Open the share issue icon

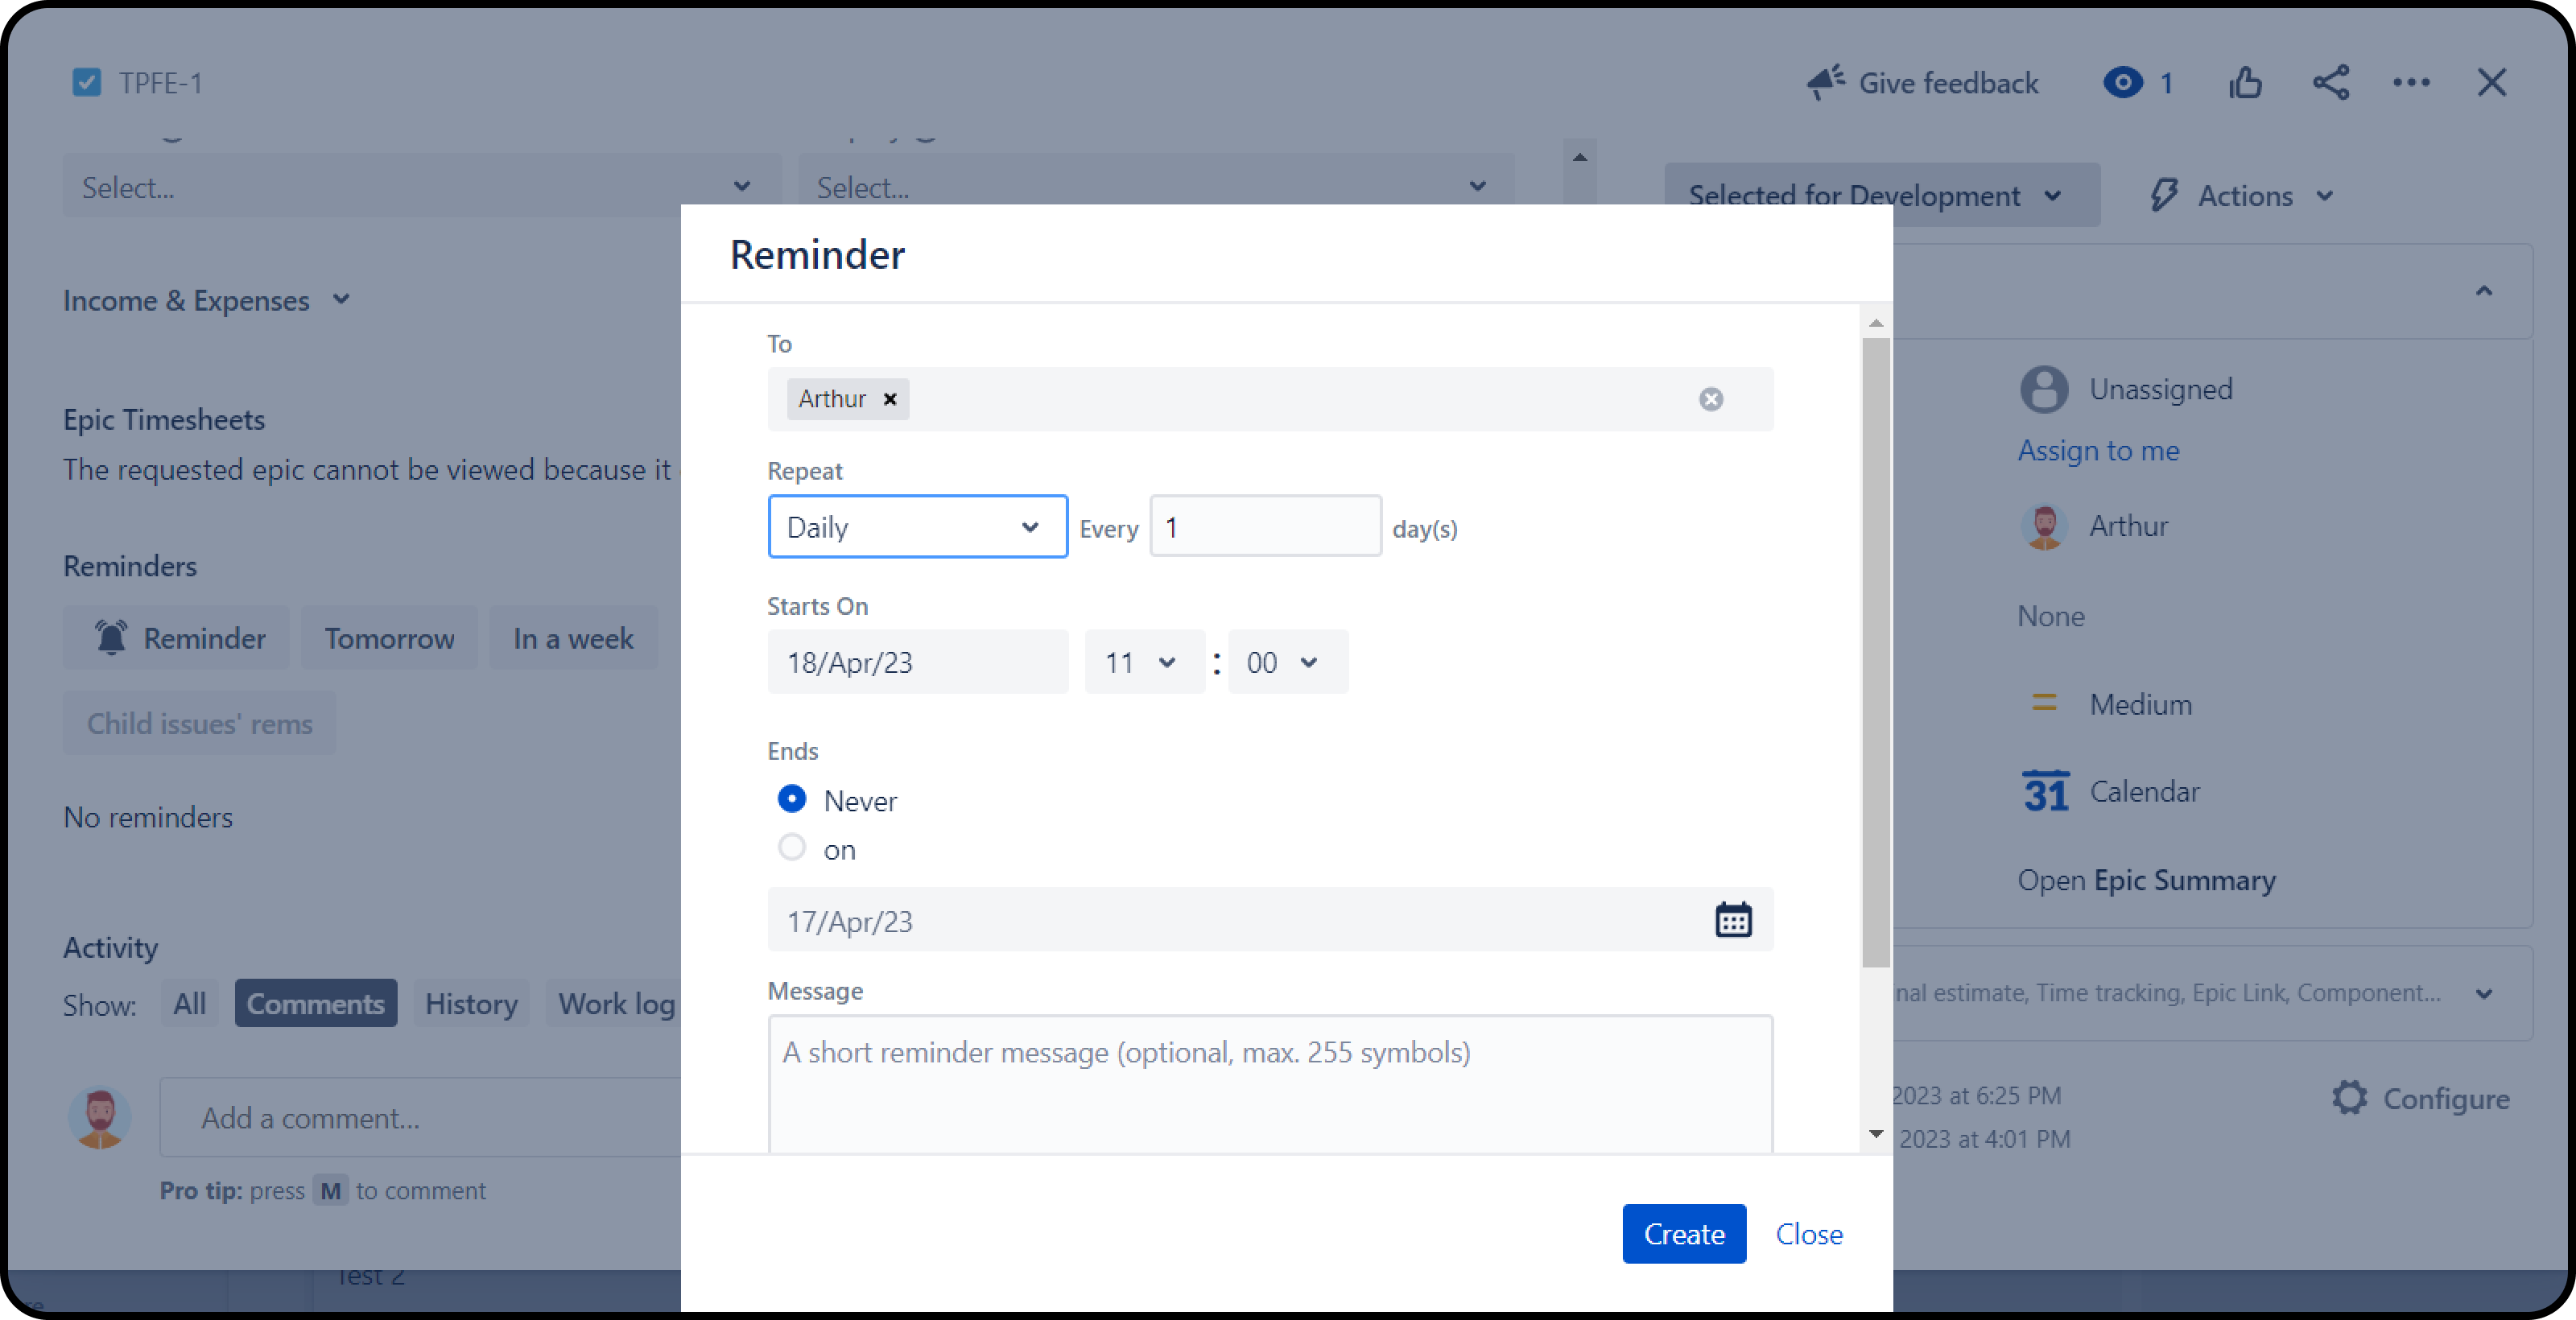(2330, 83)
